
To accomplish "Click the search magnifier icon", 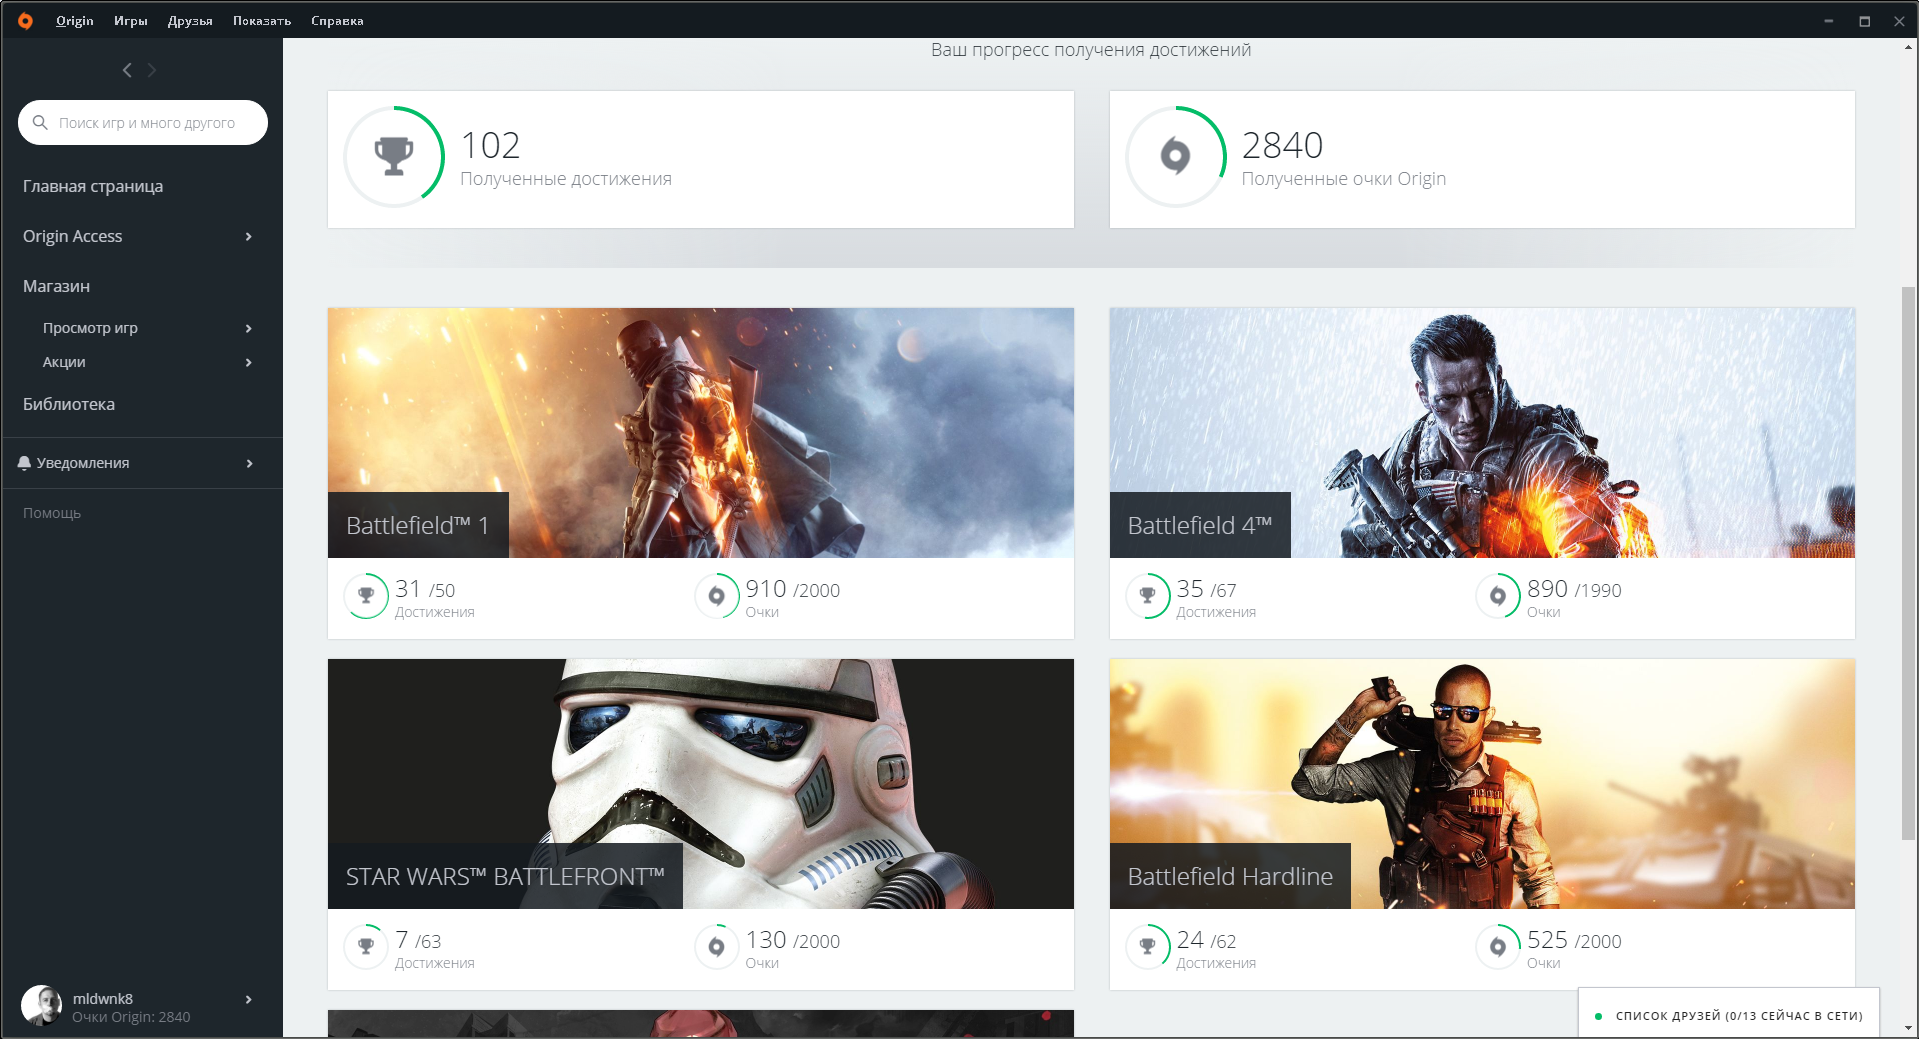I will [x=40, y=122].
